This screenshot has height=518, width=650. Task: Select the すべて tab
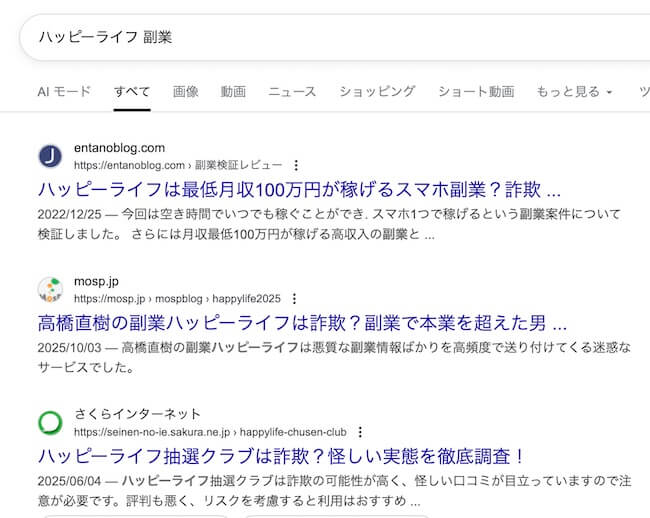pos(132,92)
